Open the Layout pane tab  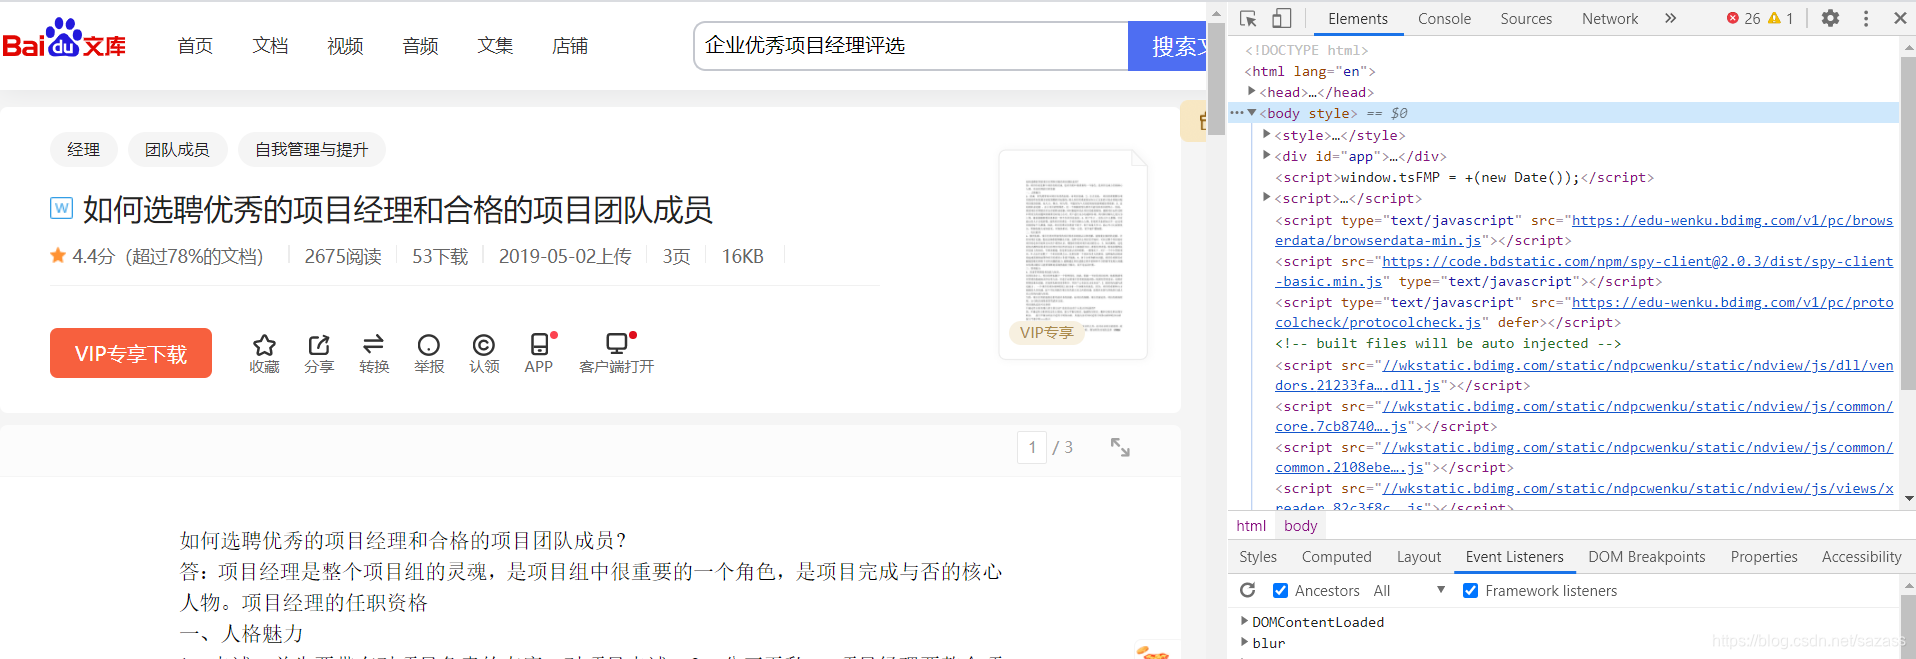1419,557
